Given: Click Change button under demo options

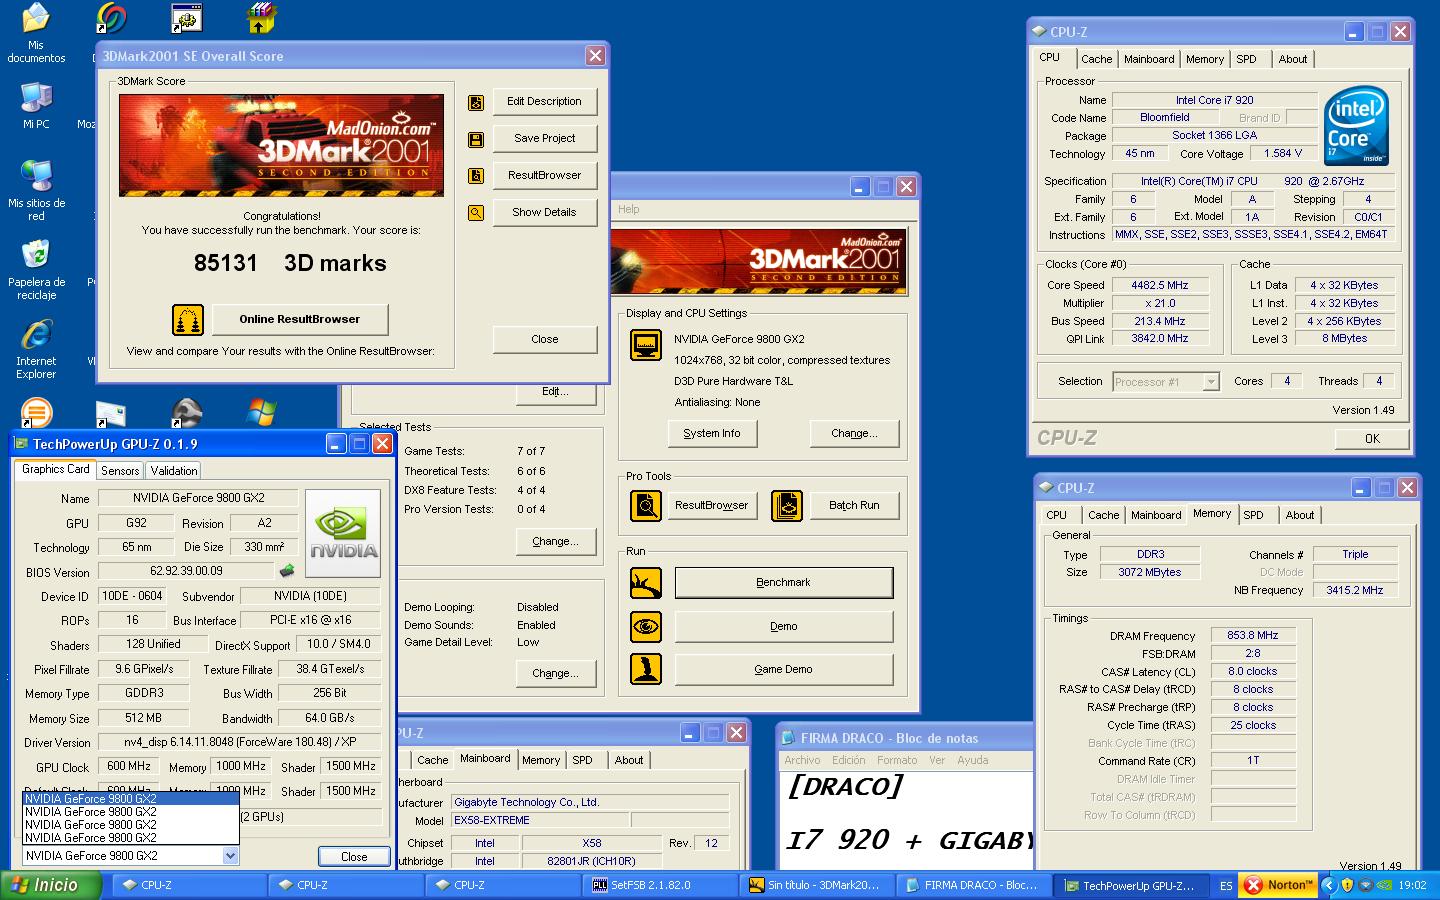Looking at the screenshot, I should click(555, 674).
